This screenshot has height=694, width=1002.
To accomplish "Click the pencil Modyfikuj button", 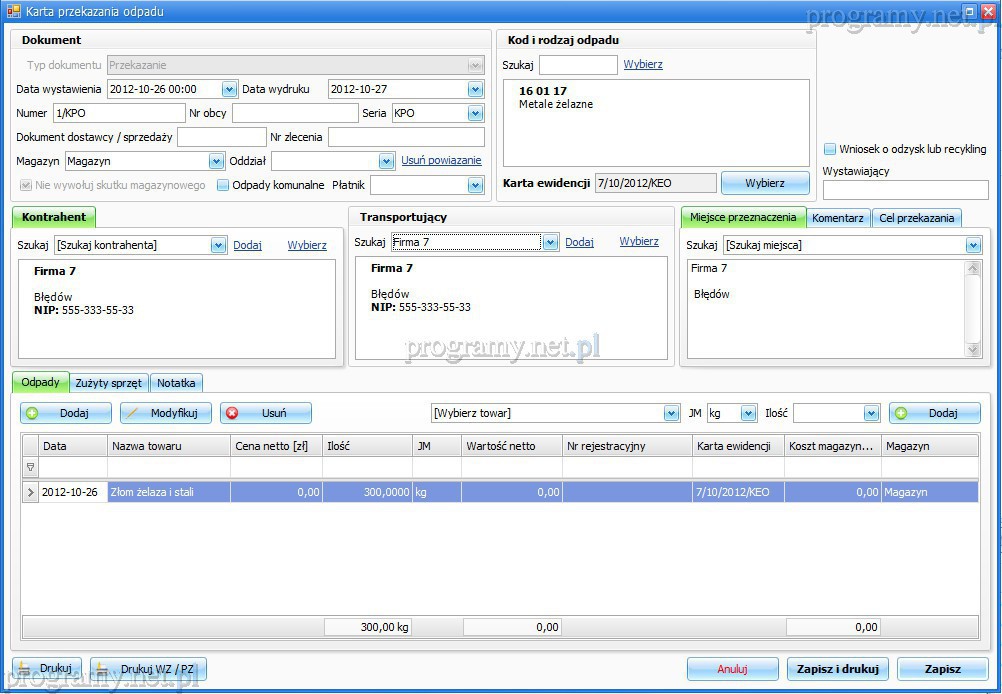I will (x=165, y=413).
